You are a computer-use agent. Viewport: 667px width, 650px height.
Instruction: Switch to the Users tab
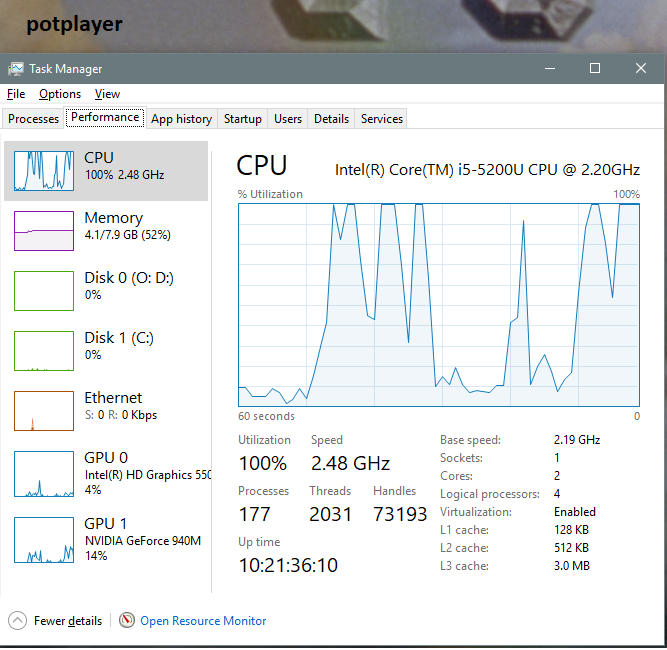(288, 119)
